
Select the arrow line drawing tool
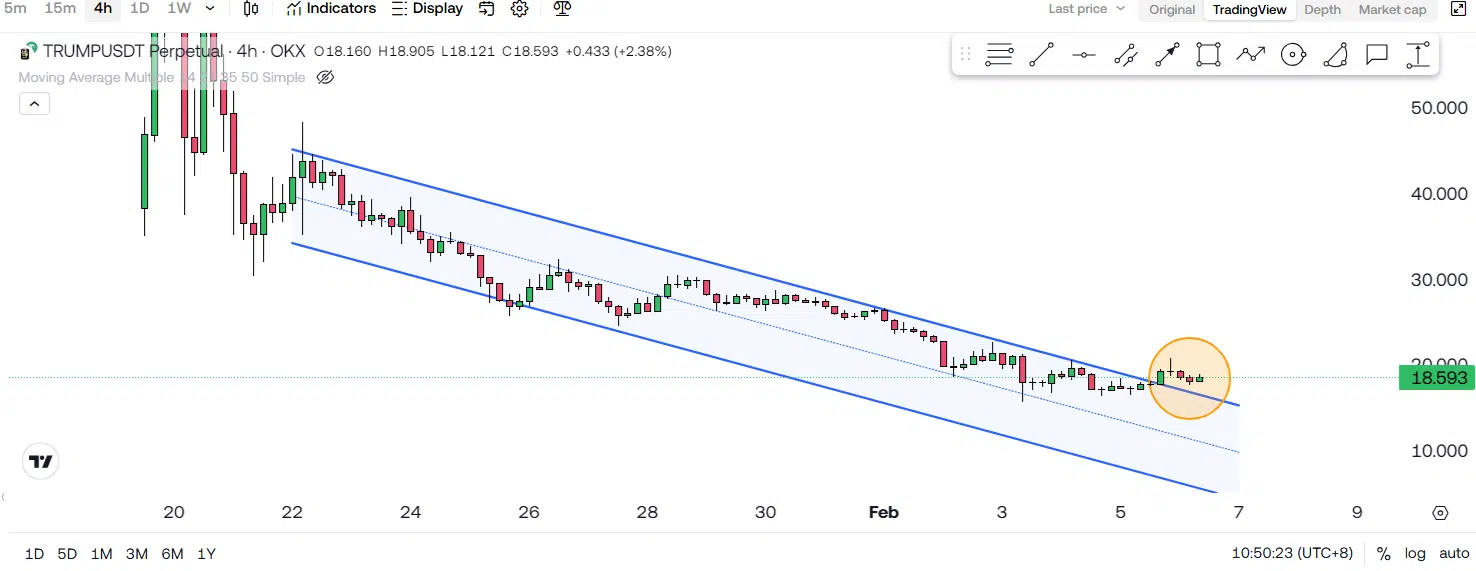pos(1167,55)
